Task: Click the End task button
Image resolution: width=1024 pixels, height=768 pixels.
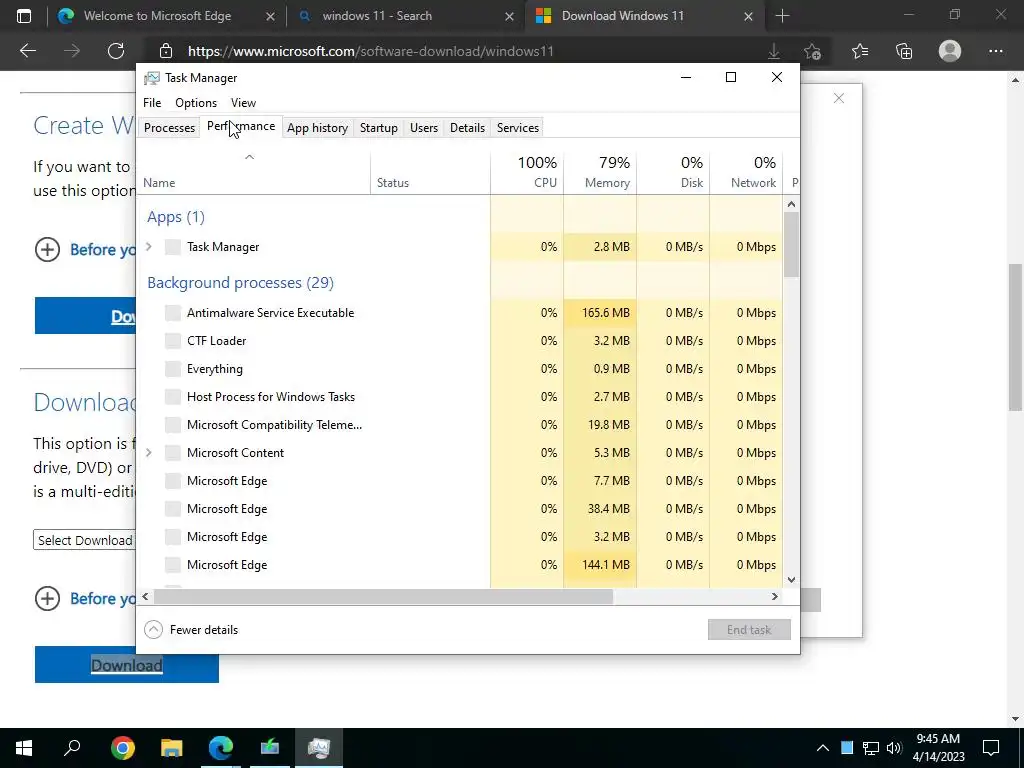Action: click(749, 630)
